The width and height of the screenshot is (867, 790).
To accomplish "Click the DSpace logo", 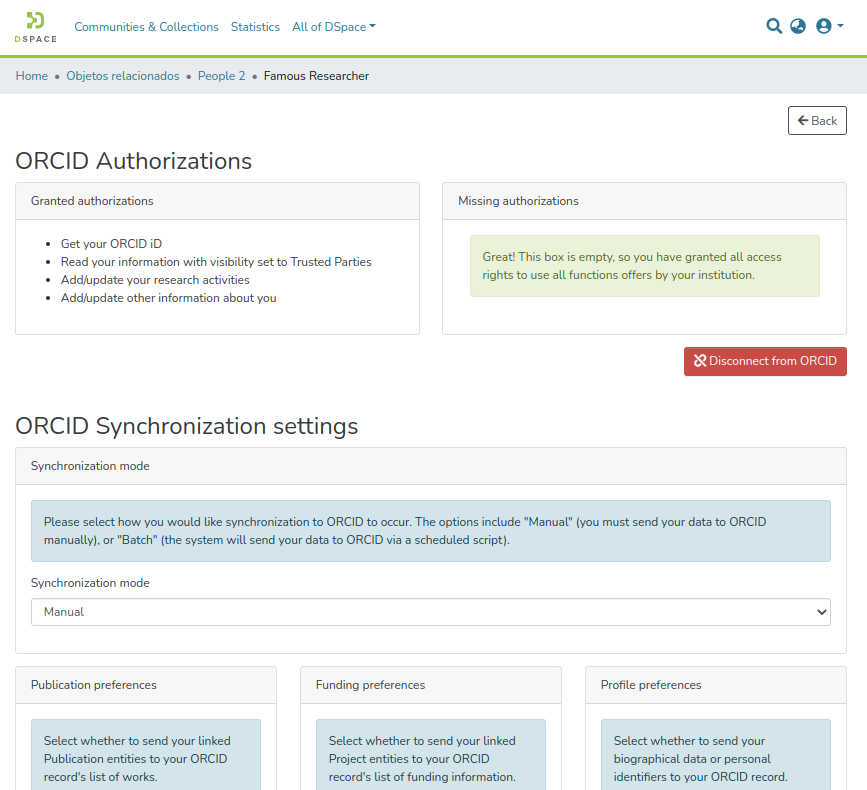I will 35,27.
